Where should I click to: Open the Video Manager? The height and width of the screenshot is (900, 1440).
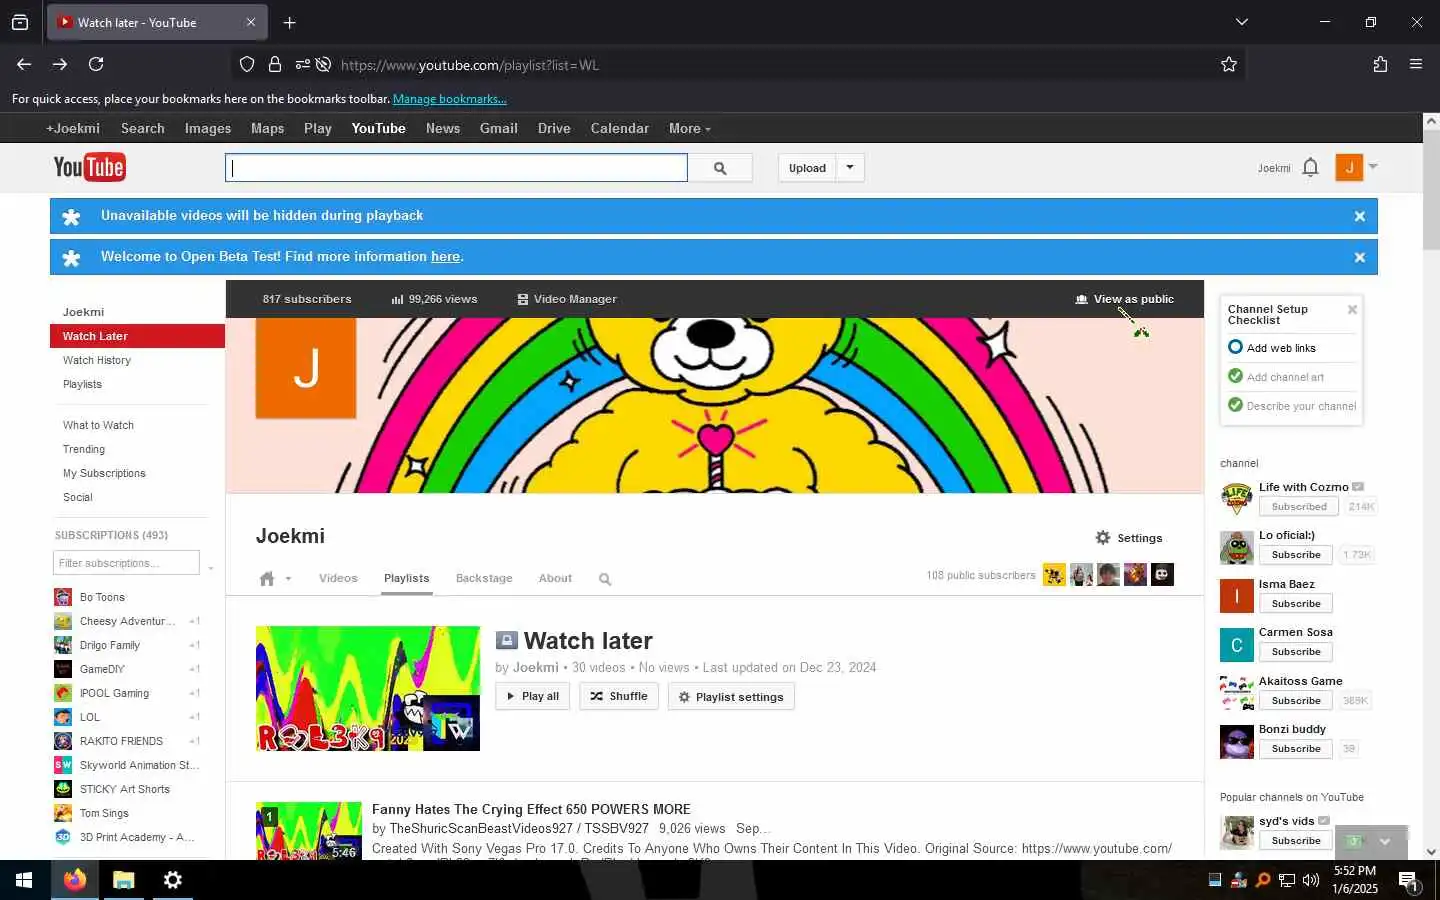(x=567, y=299)
